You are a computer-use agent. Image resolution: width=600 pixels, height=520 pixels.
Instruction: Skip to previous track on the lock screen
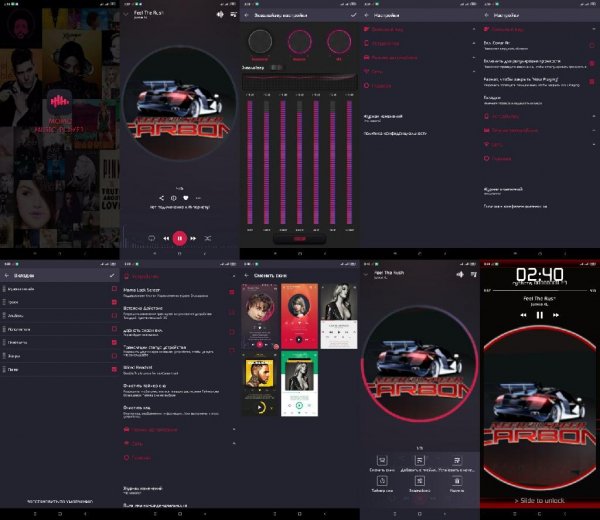(523, 315)
